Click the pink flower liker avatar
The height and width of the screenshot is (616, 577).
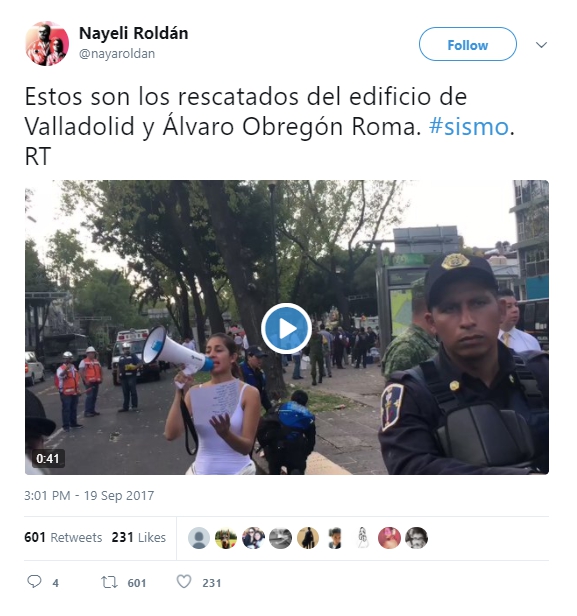[389, 538]
